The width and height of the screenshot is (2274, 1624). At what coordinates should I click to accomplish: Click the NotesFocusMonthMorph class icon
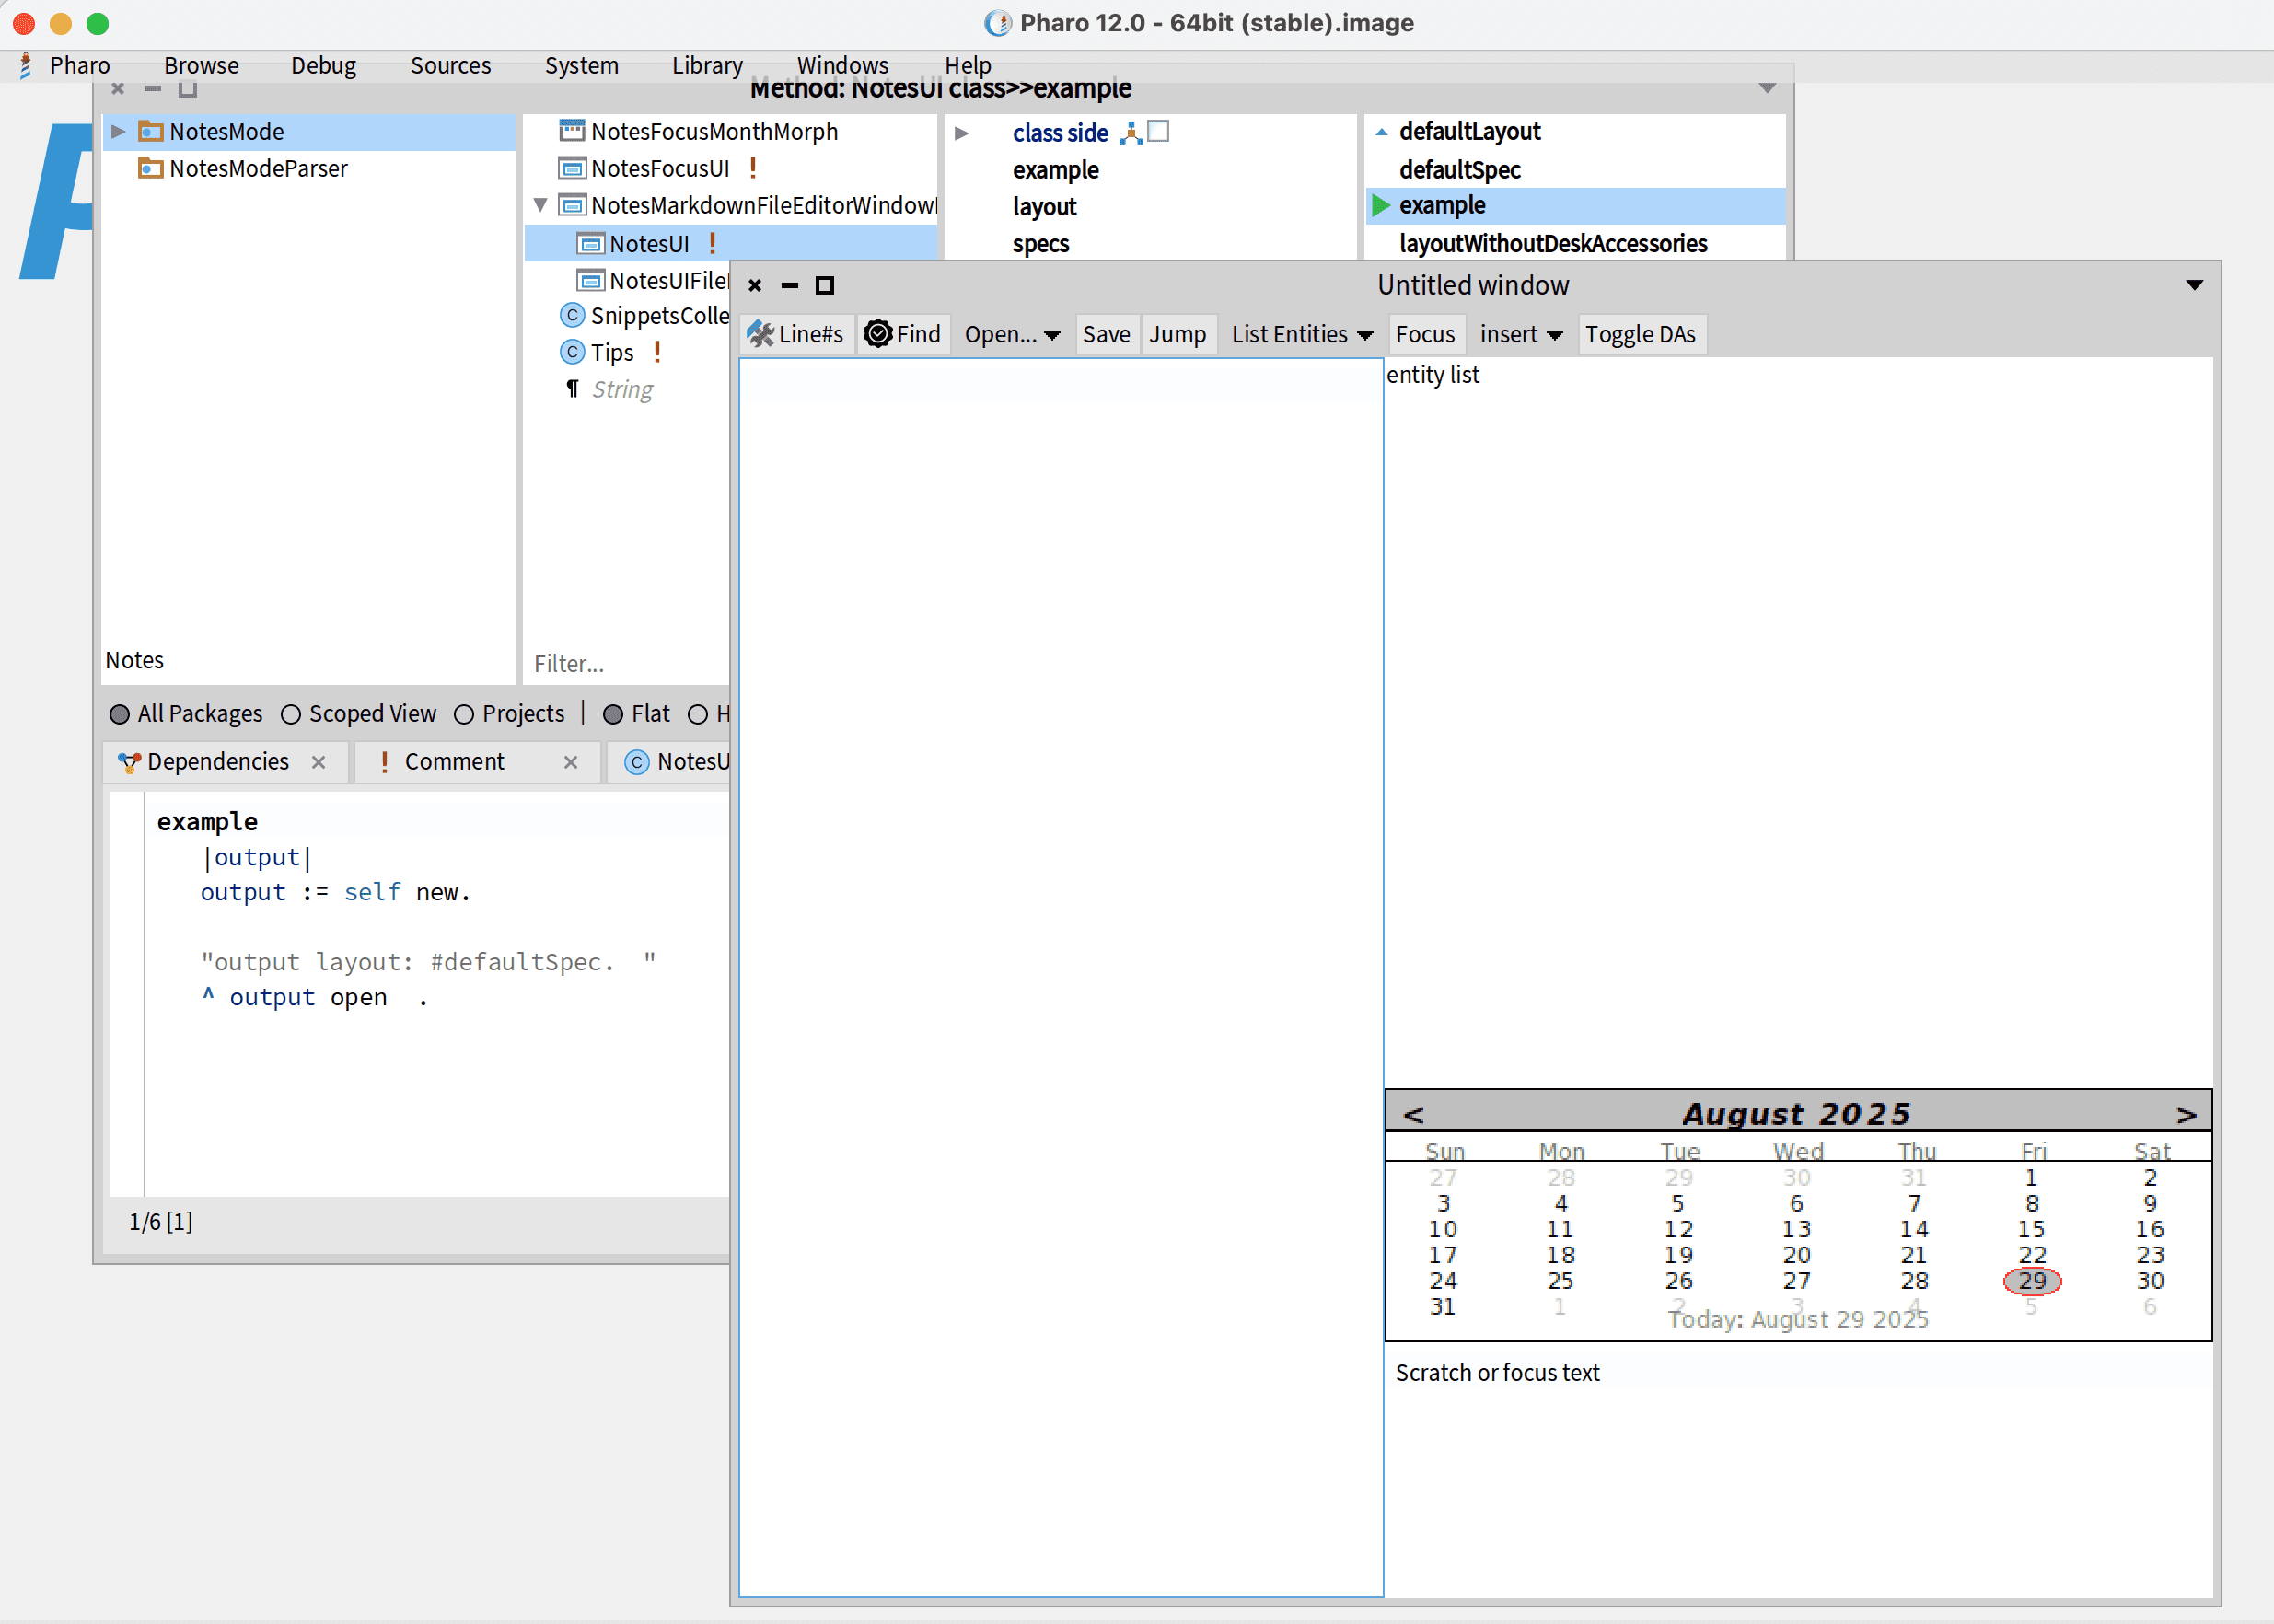pyautogui.click(x=572, y=131)
